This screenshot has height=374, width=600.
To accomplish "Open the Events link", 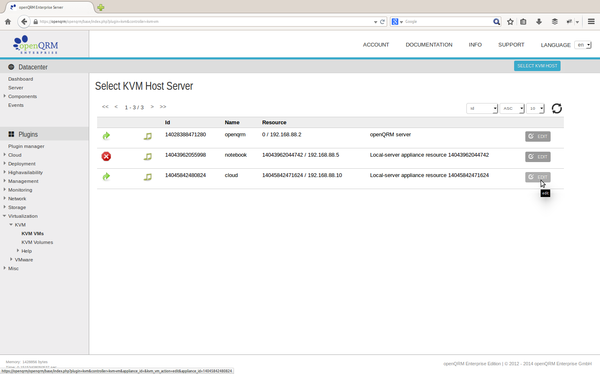I will (16, 105).
